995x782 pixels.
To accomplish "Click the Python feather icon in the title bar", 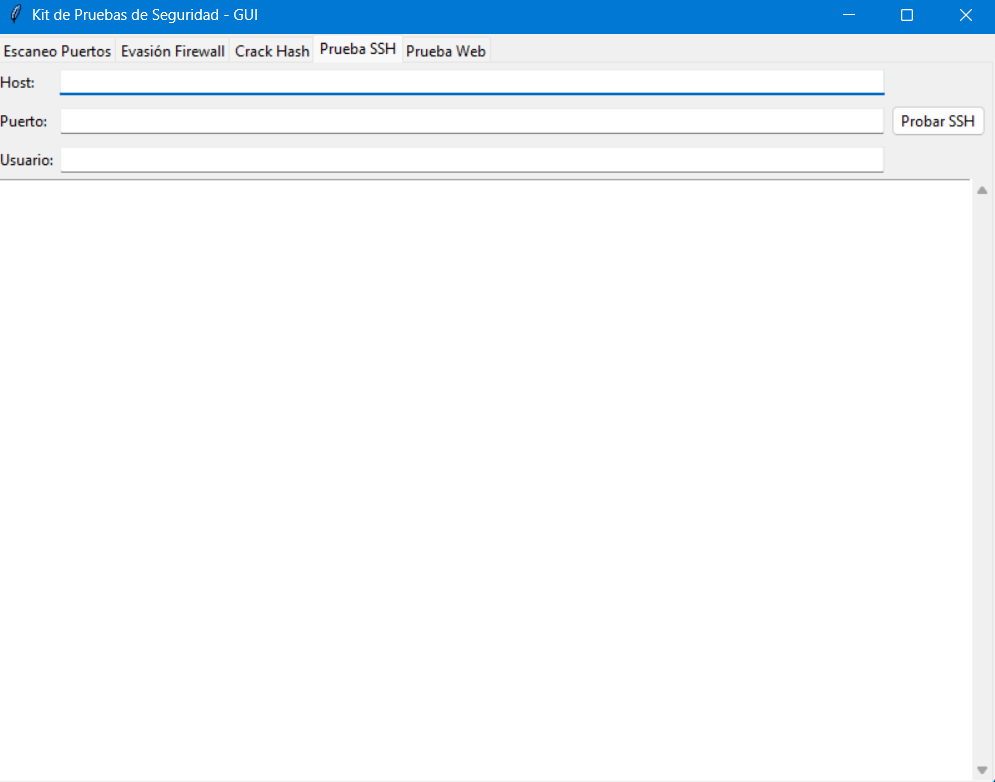I will tap(14, 15).
